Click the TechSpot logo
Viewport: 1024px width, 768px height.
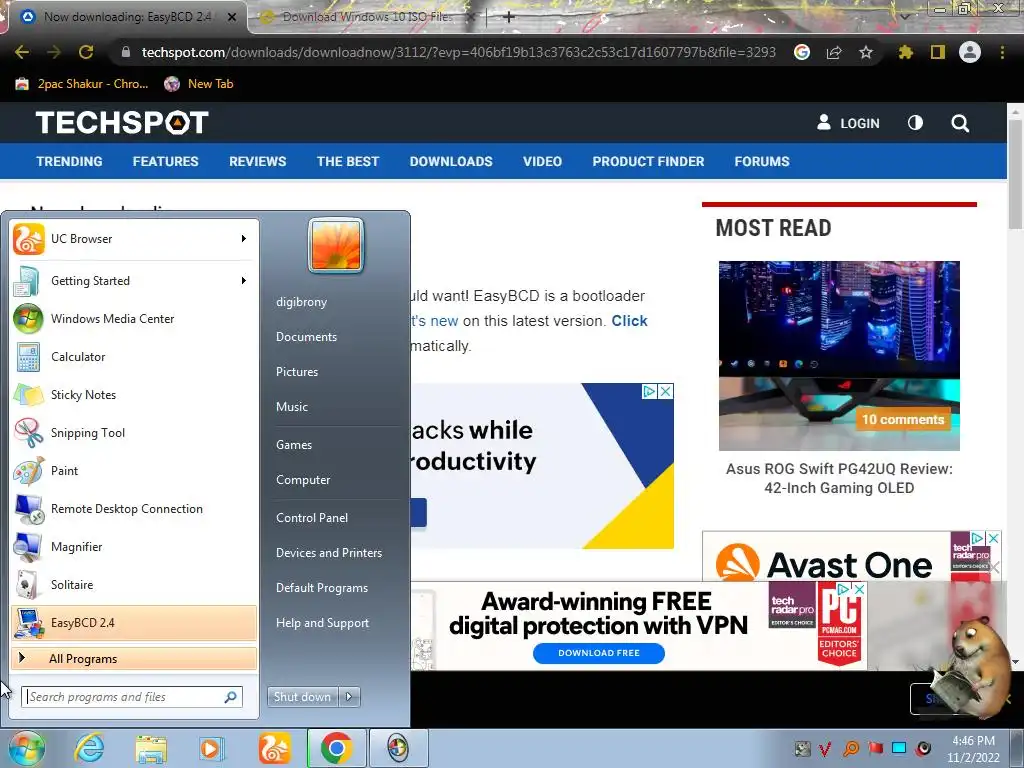122,123
